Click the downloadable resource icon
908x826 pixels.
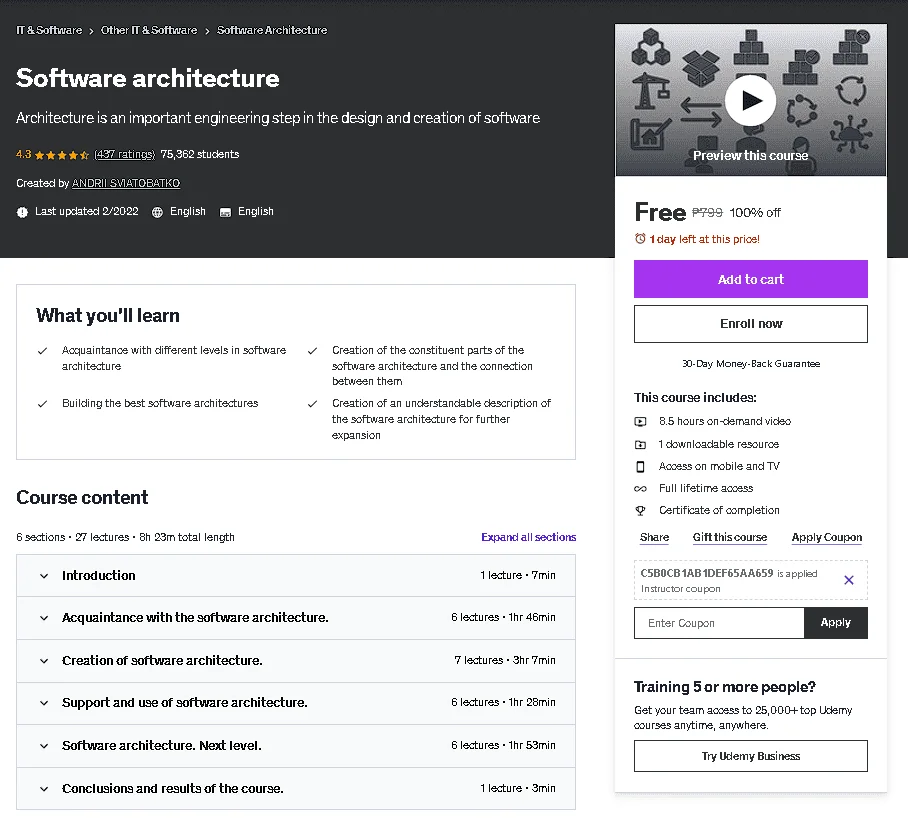pos(640,445)
